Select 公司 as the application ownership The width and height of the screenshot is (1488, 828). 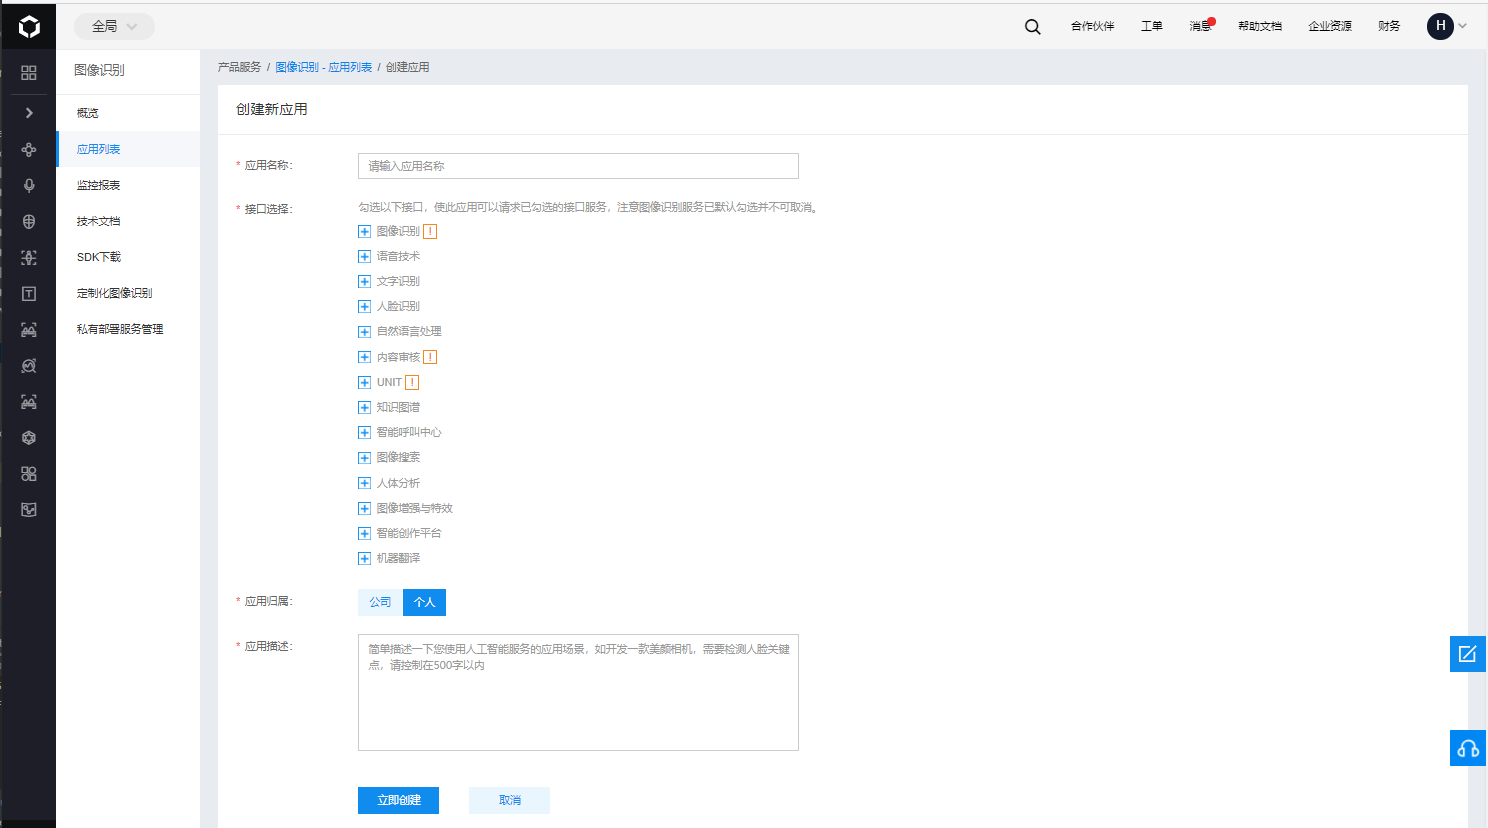[378, 602]
